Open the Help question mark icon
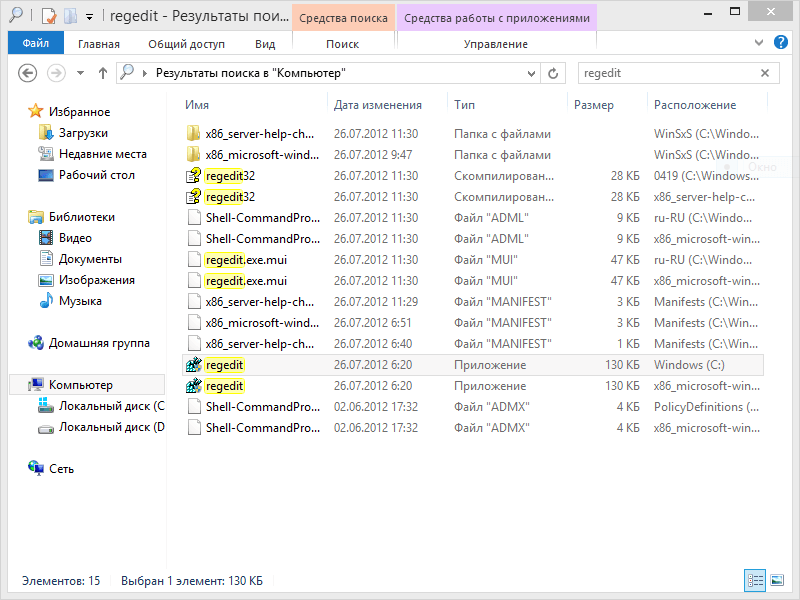This screenshot has width=800, height=600. pyautogui.click(x=782, y=43)
